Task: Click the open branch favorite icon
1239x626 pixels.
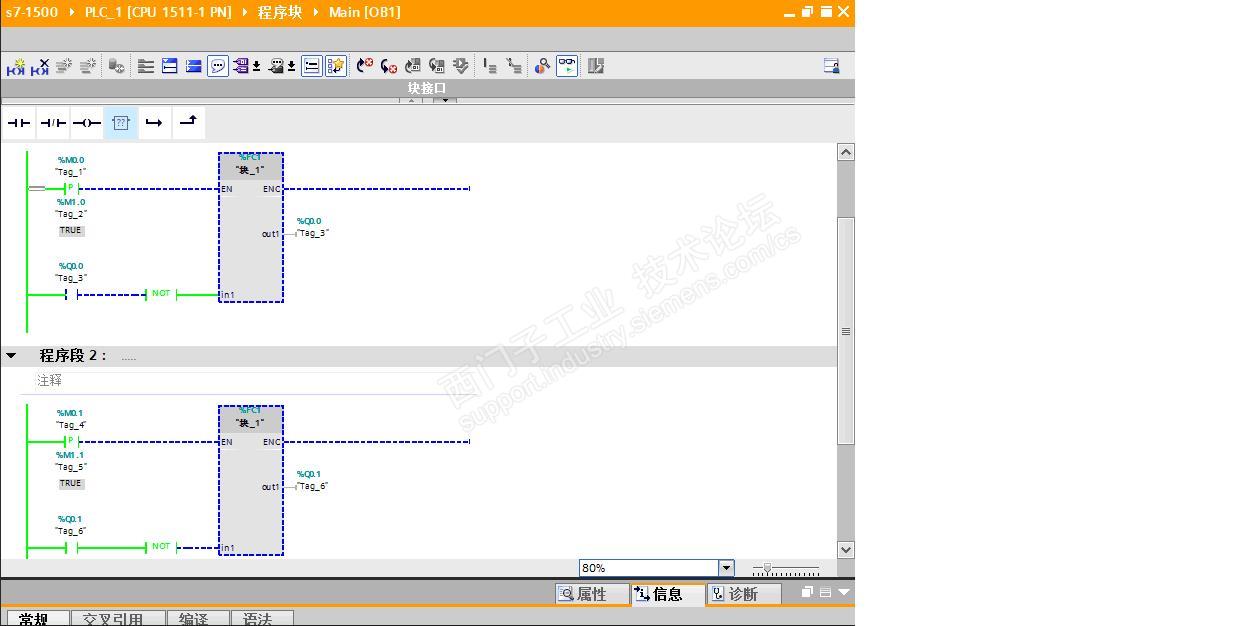Action: (154, 123)
